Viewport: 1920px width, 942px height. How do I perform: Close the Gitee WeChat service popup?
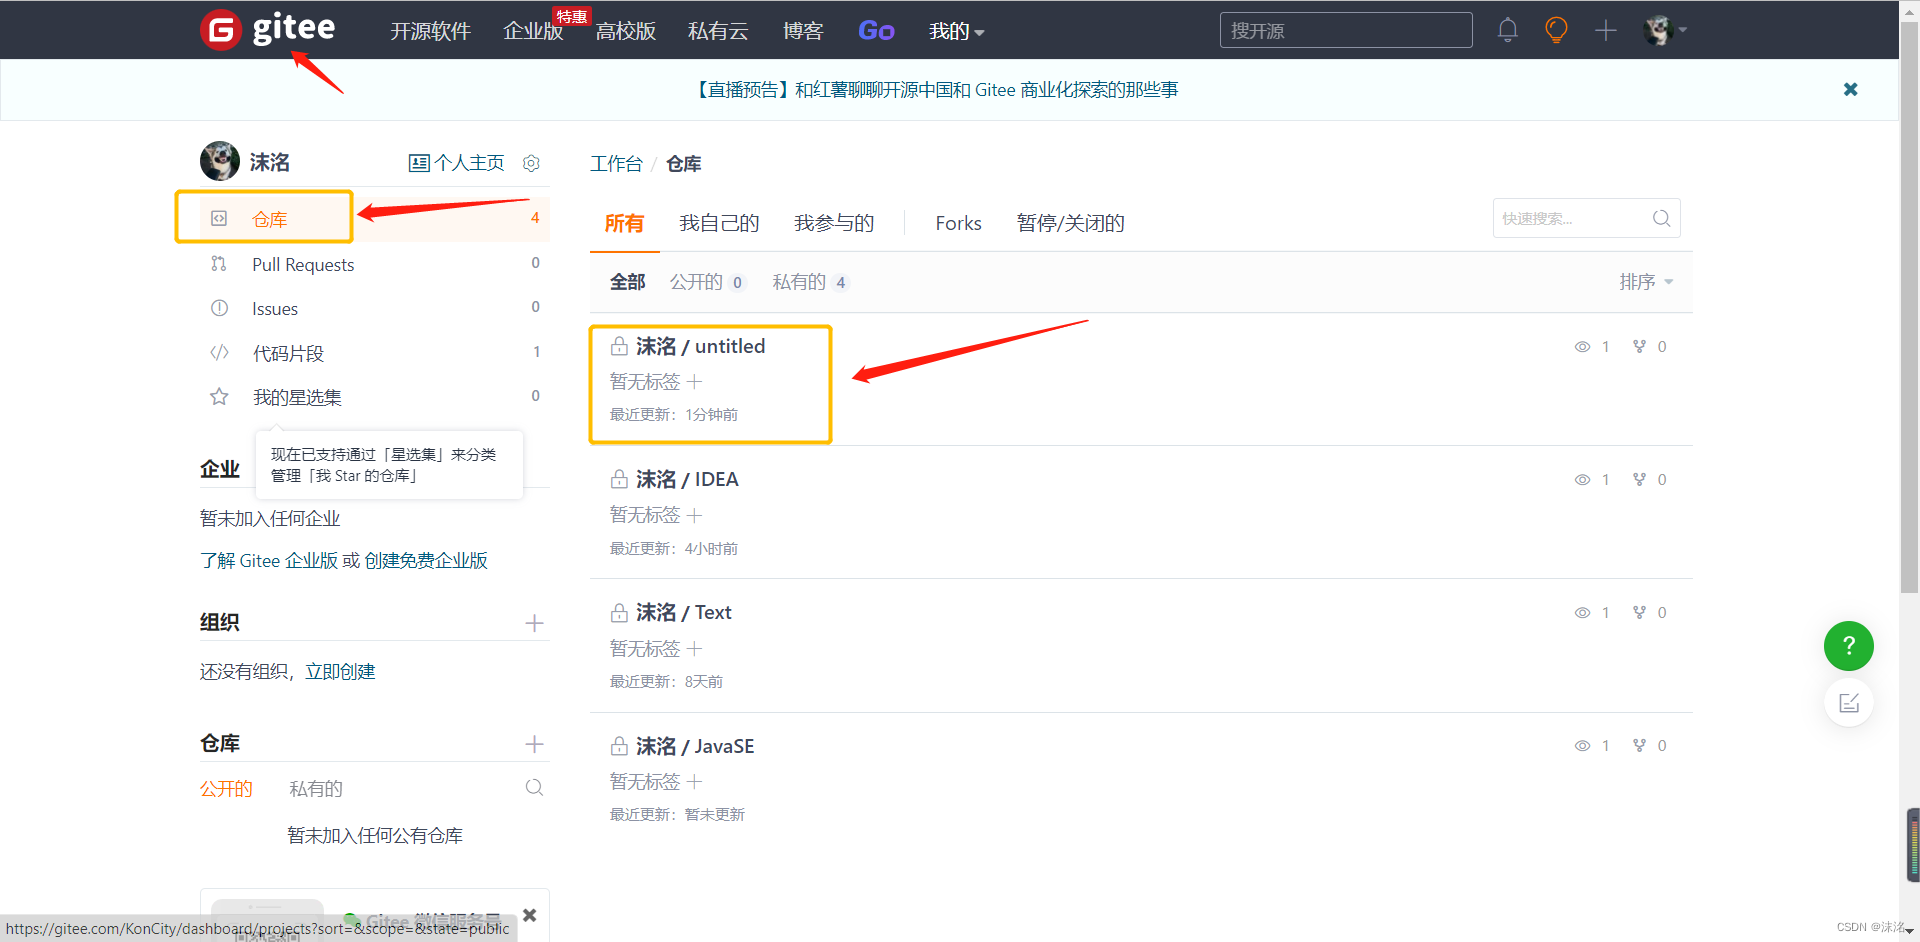pos(530,915)
